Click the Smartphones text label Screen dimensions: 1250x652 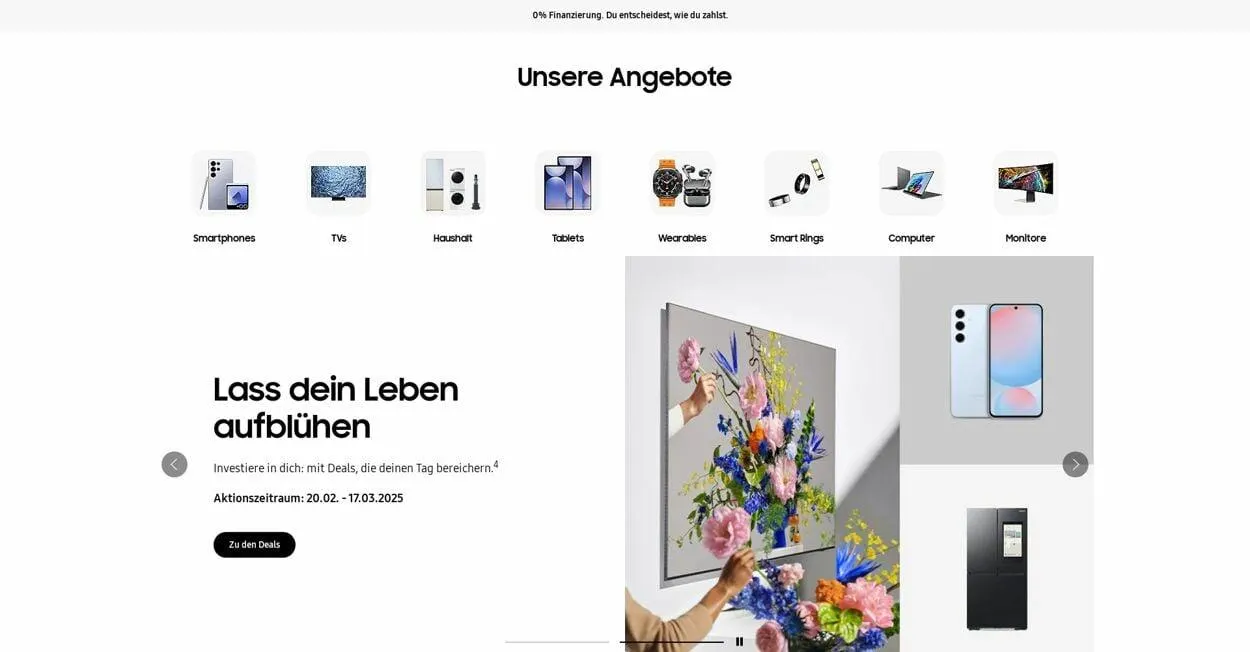(x=224, y=238)
